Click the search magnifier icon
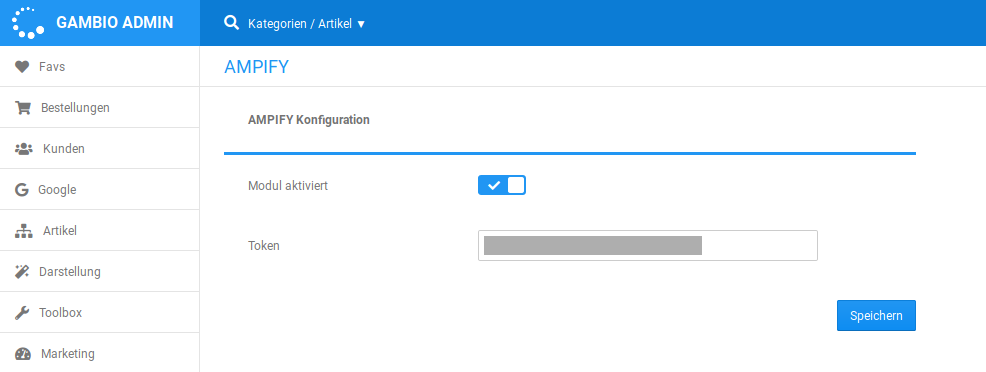 coord(231,23)
